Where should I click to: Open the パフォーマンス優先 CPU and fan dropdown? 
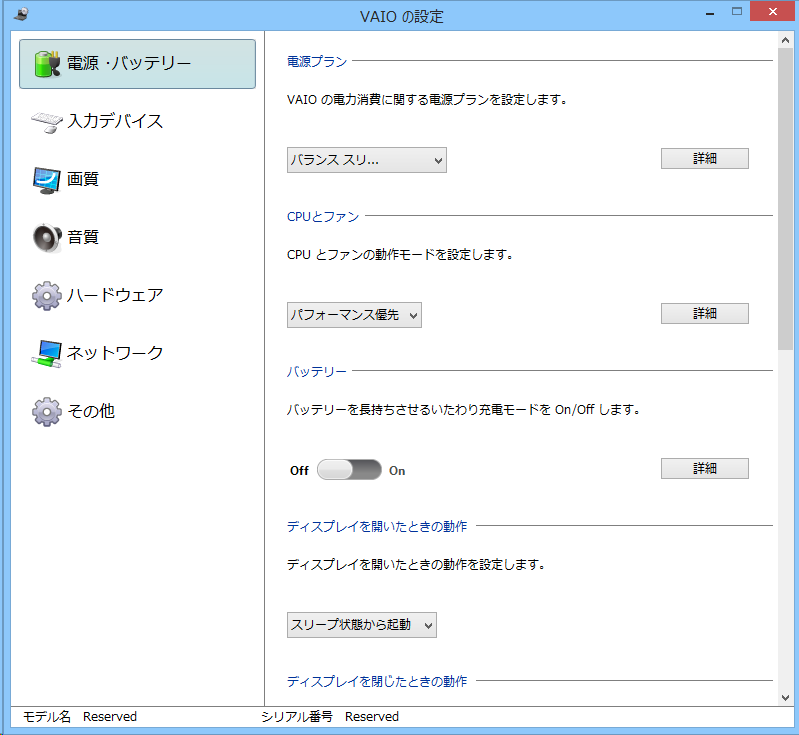pyautogui.click(x=354, y=315)
